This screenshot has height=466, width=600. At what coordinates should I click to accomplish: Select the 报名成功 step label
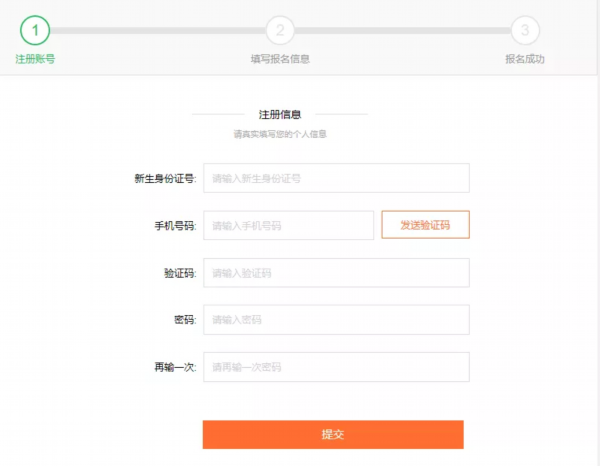(x=525, y=59)
